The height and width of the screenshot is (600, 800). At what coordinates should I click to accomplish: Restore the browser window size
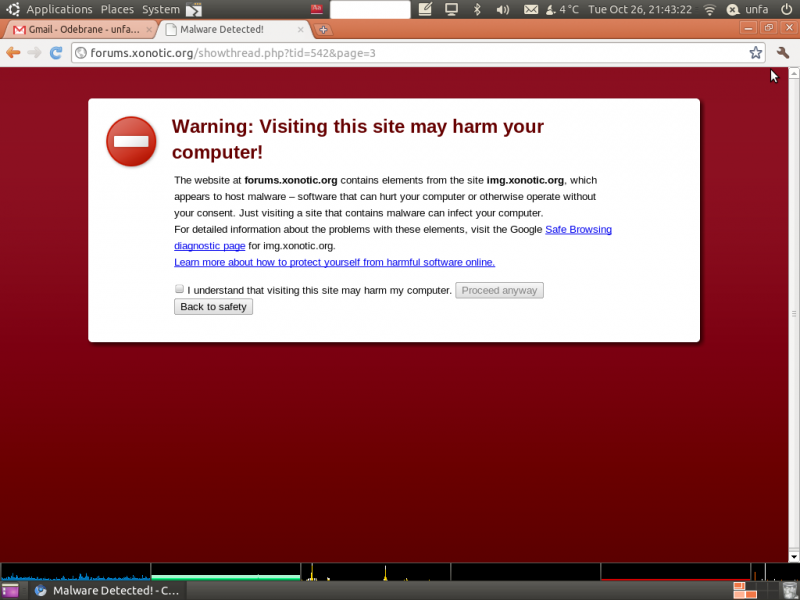(x=768, y=28)
